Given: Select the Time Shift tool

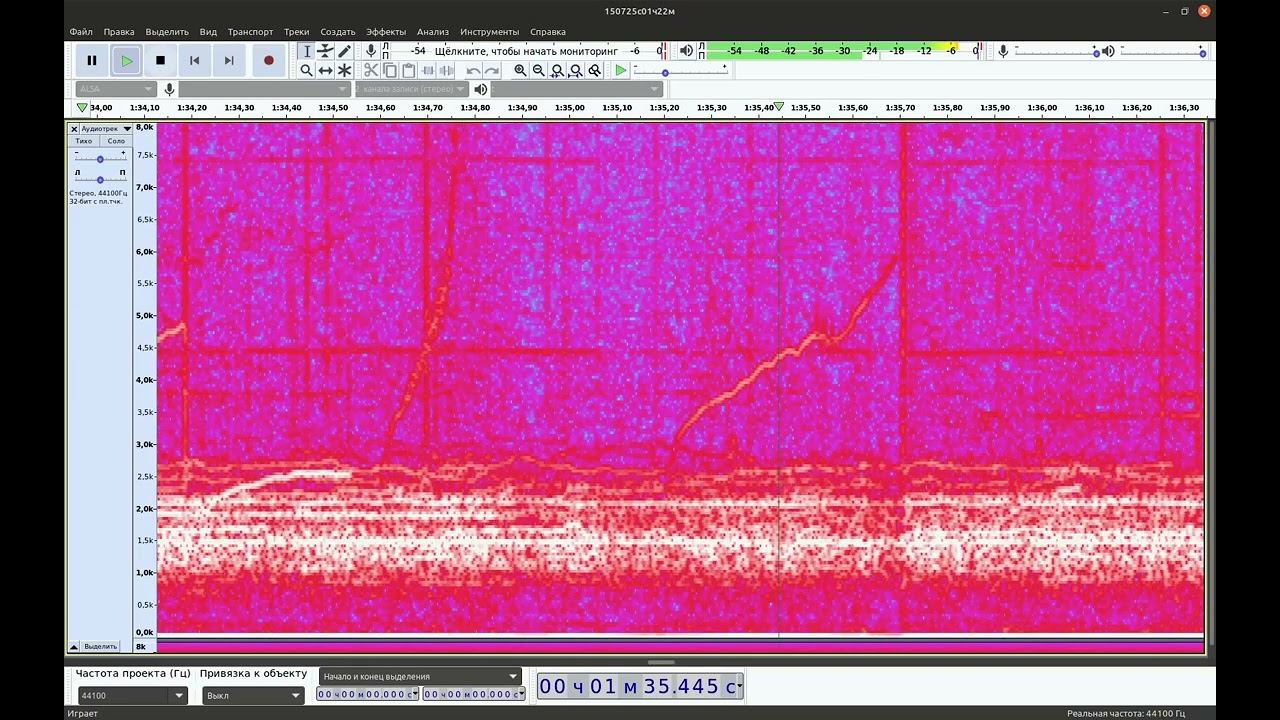Looking at the screenshot, I should coord(326,70).
